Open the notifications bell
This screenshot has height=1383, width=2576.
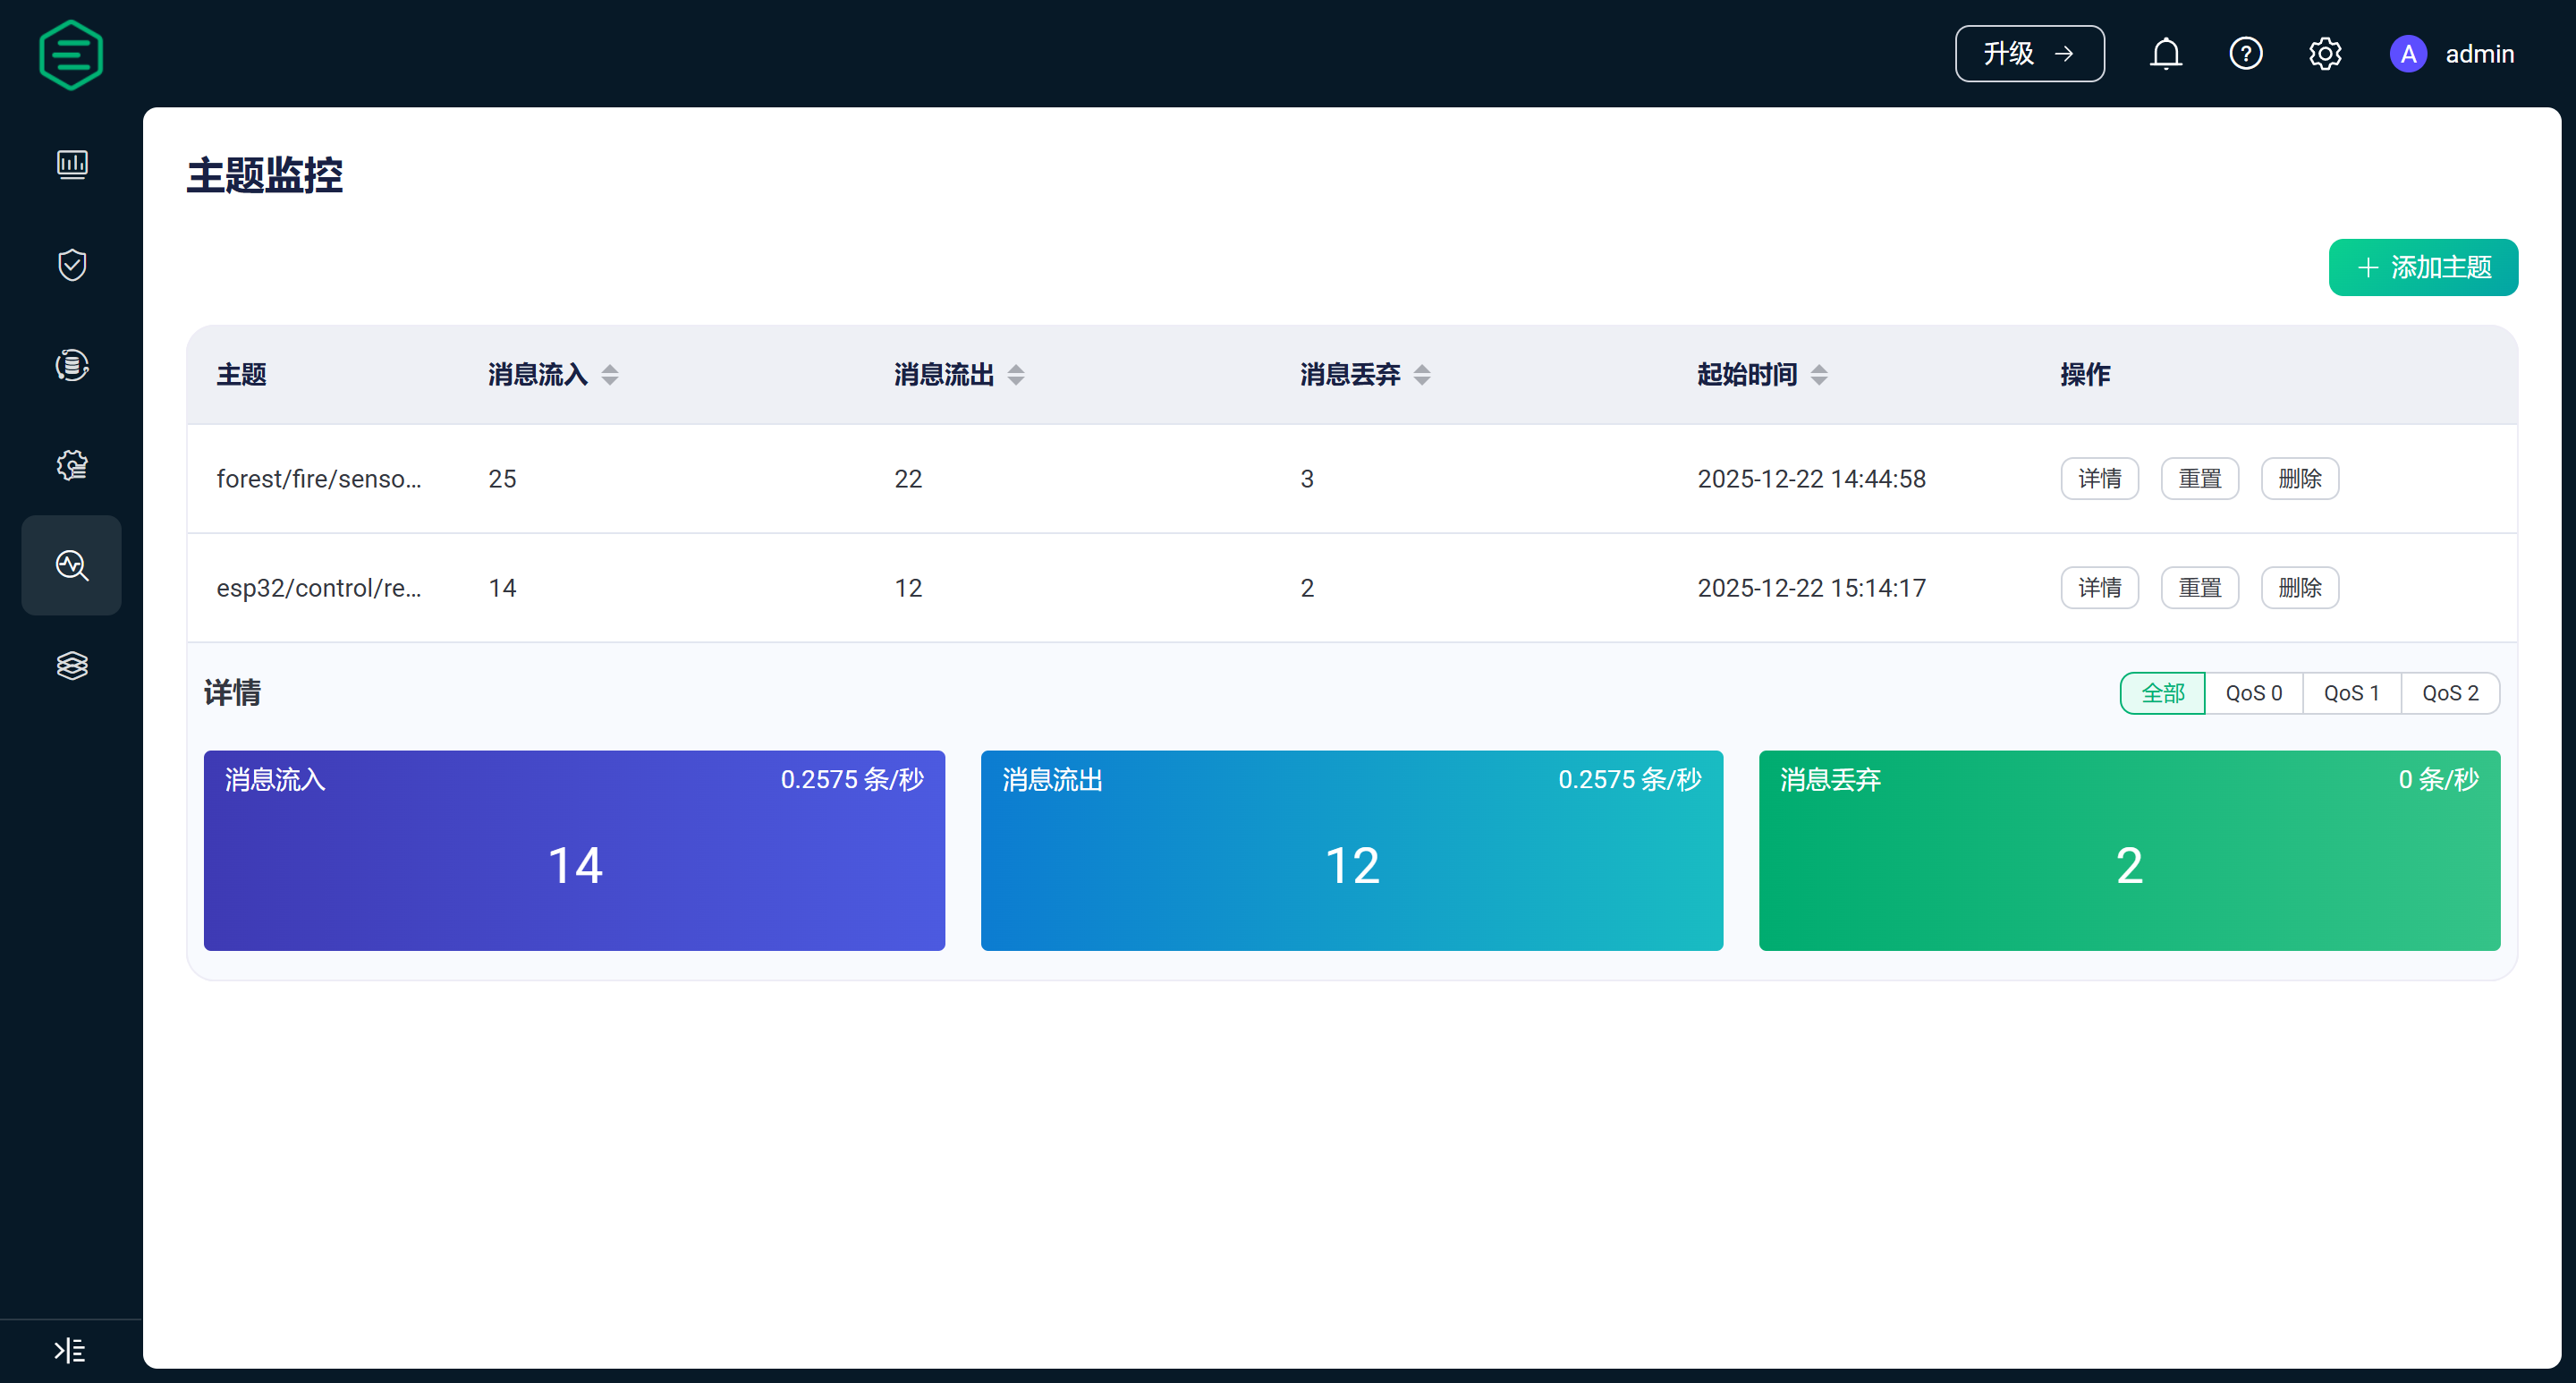[2165, 54]
